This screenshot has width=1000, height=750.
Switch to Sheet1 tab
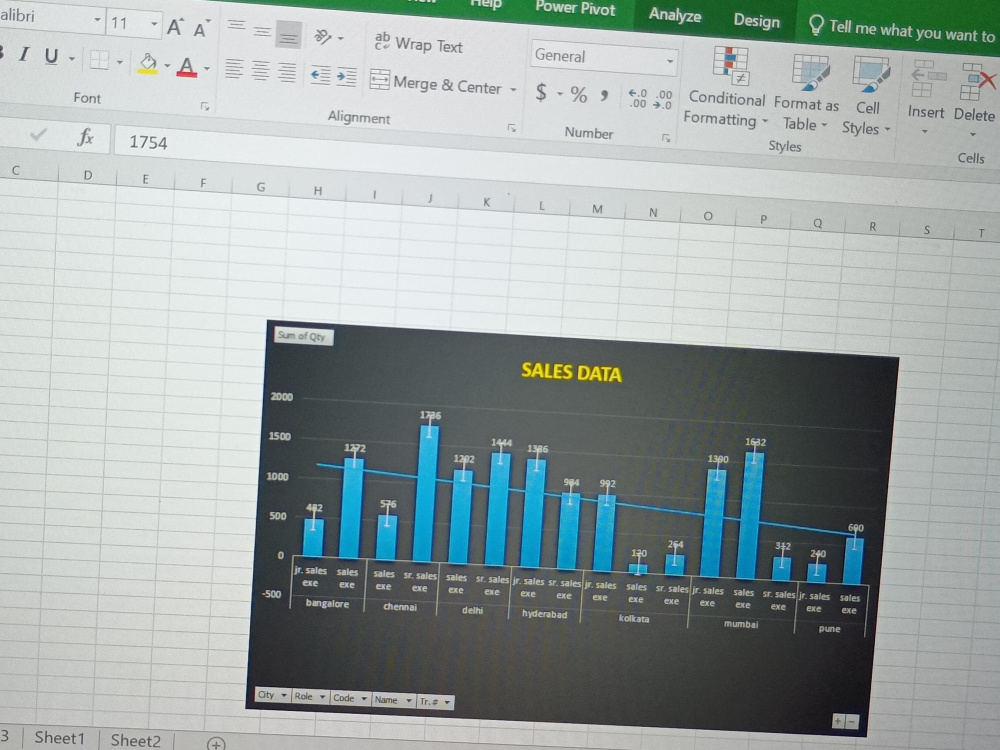(x=59, y=739)
